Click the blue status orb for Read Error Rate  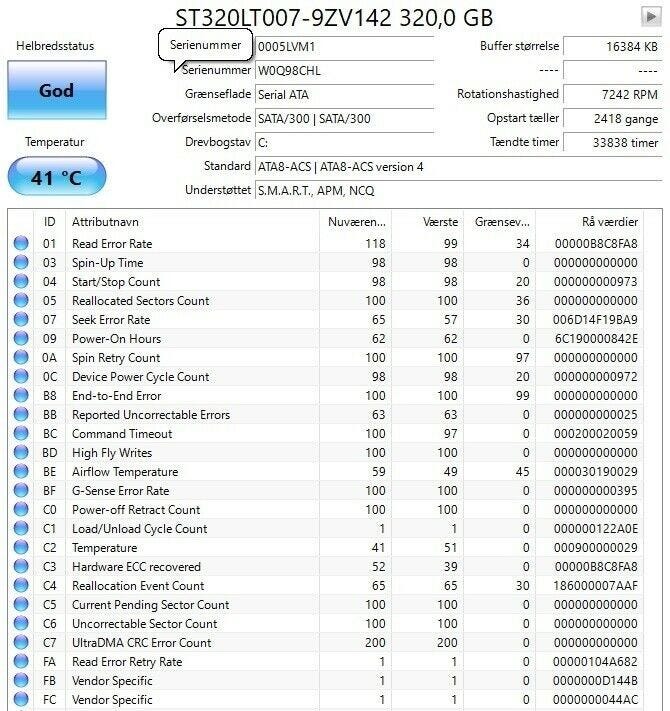point(21,244)
